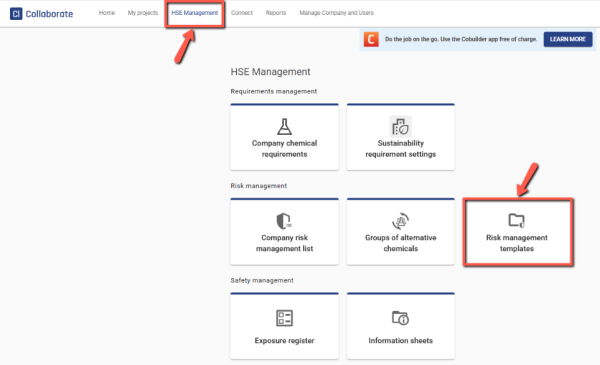Open the Exposure register card text
Viewport: 600px width, 365px height.
284,341
